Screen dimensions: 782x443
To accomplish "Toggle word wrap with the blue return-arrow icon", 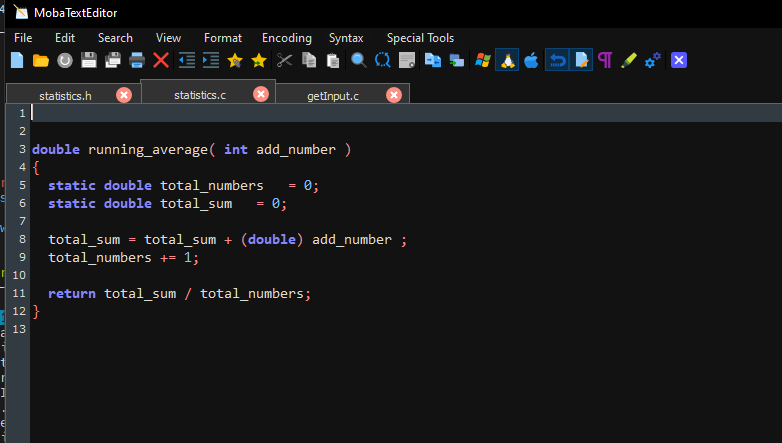I will (557, 60).
